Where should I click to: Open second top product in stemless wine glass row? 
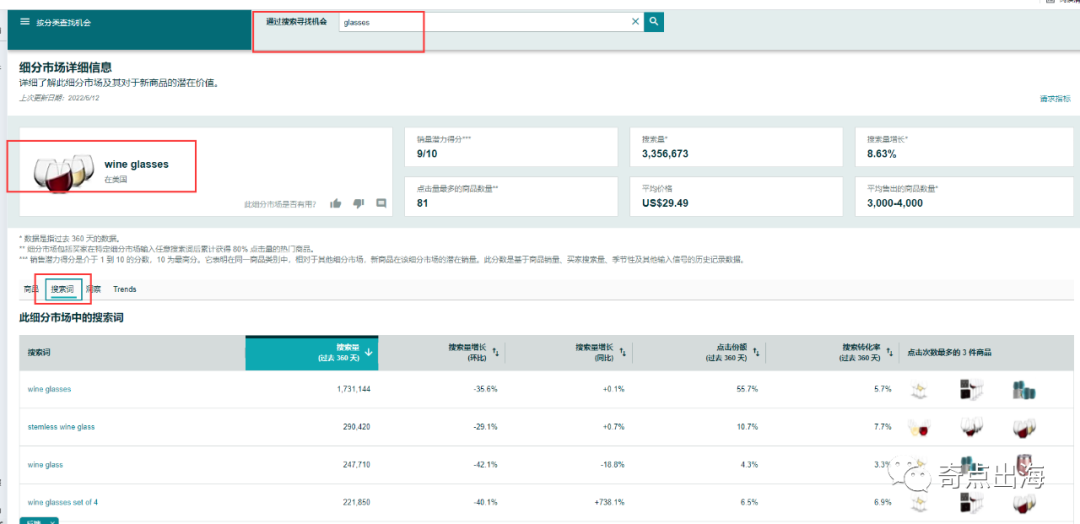970,428
